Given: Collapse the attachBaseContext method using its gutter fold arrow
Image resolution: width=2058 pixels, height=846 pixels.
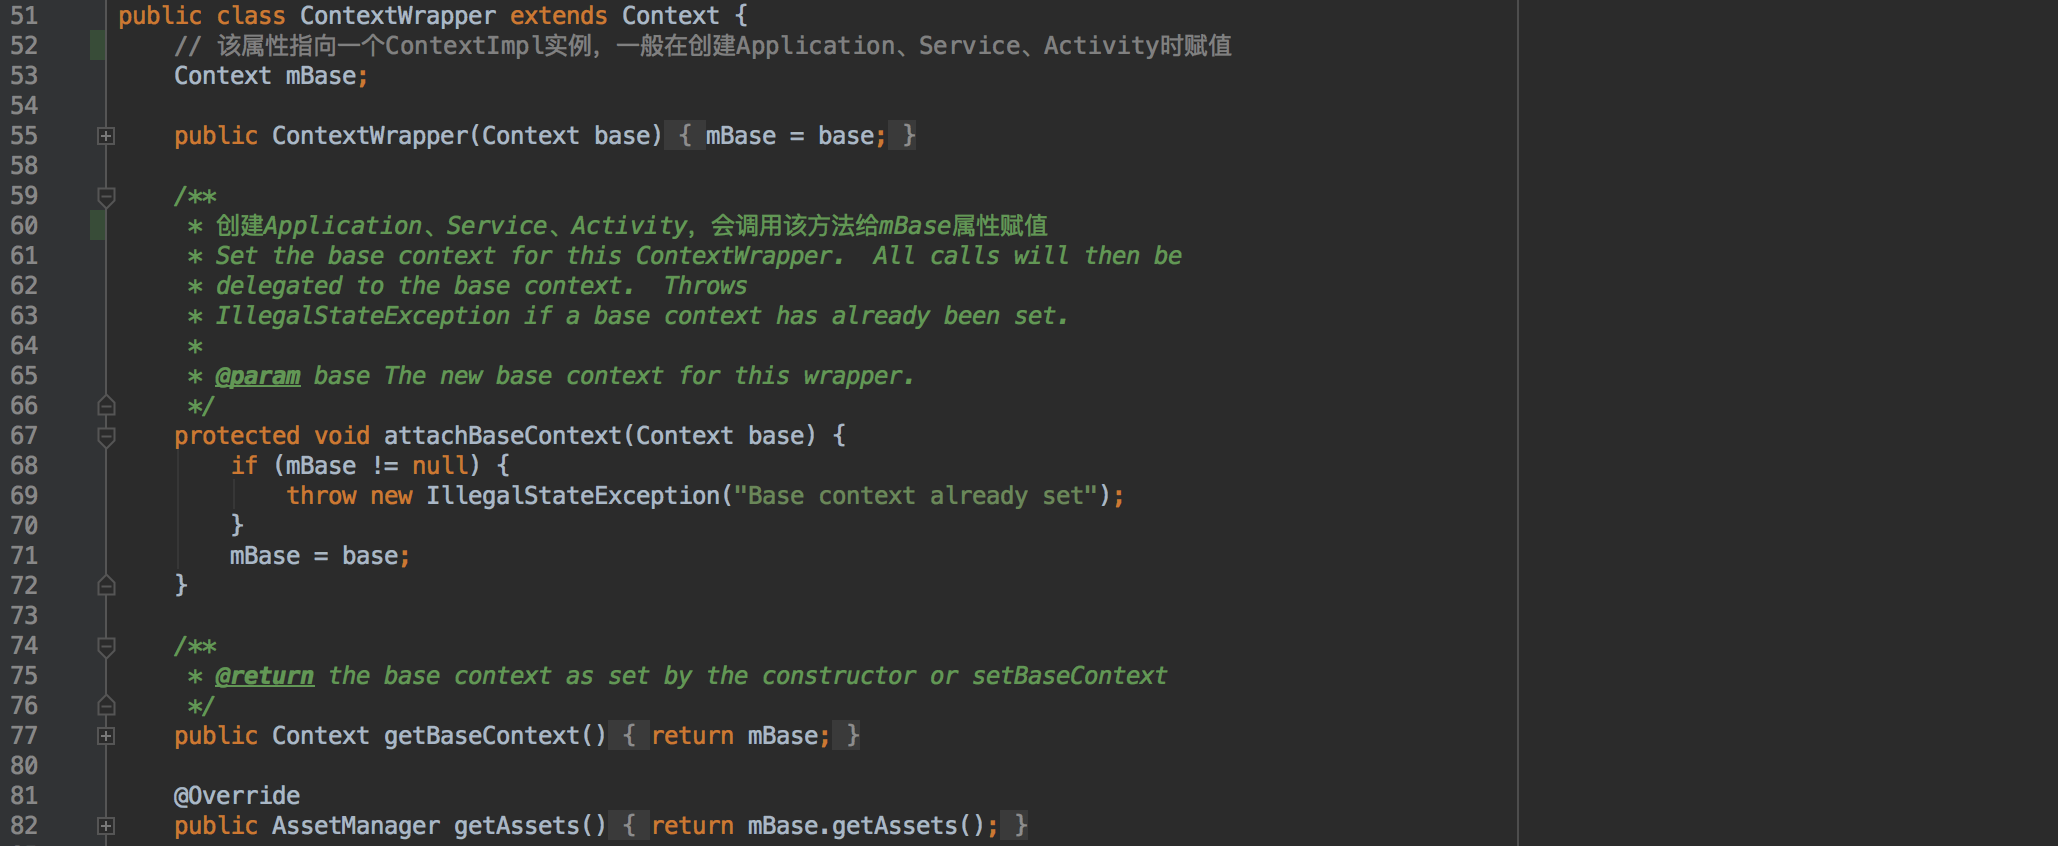Looking at the screenshot, I should (106, 436).
